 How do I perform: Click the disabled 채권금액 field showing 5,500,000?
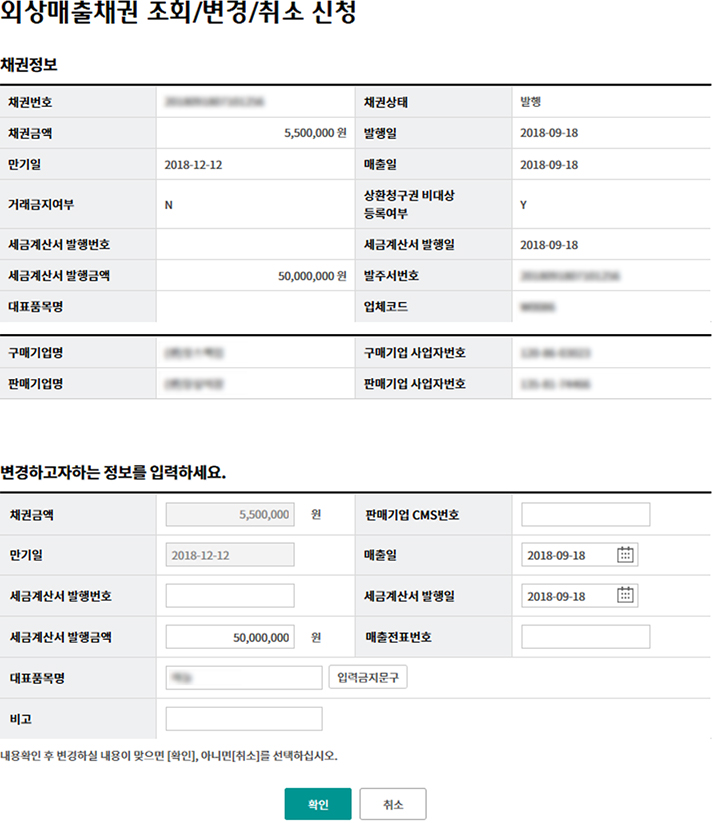(230, 515)
